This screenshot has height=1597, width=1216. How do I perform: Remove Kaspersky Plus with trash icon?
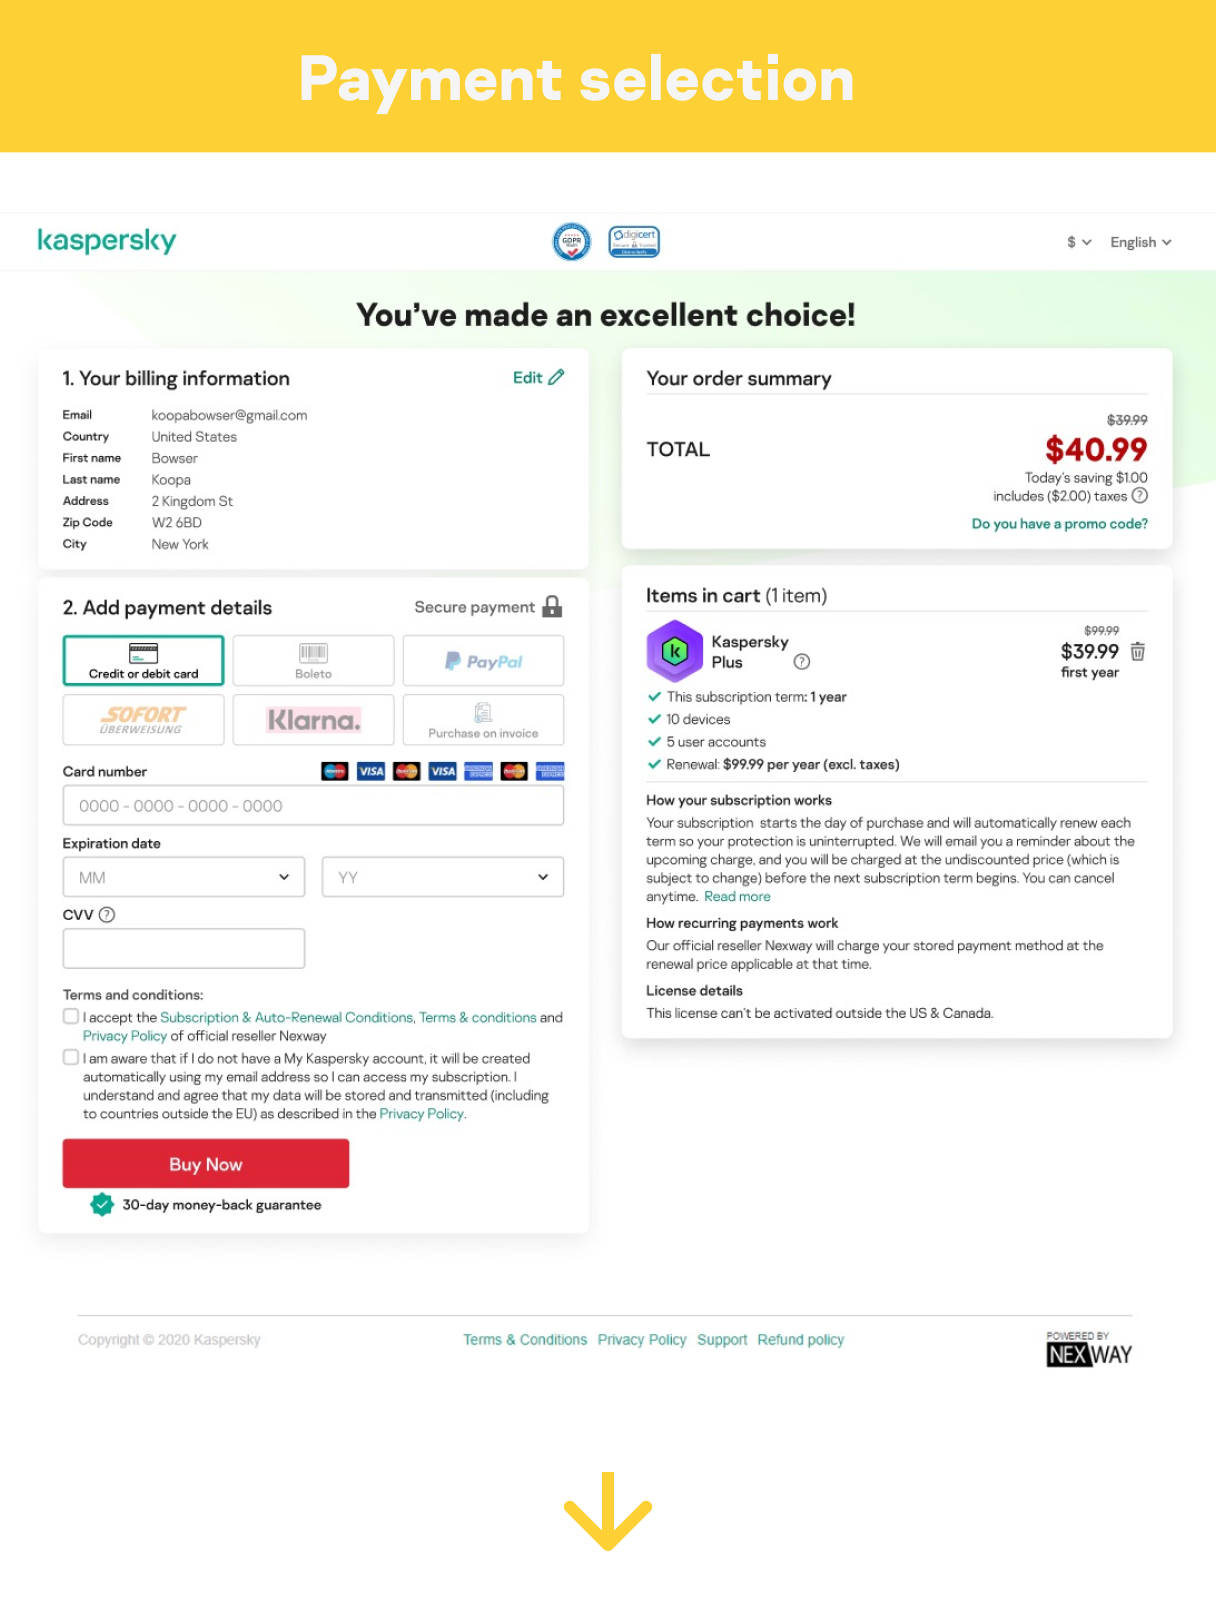point(1138,652)
